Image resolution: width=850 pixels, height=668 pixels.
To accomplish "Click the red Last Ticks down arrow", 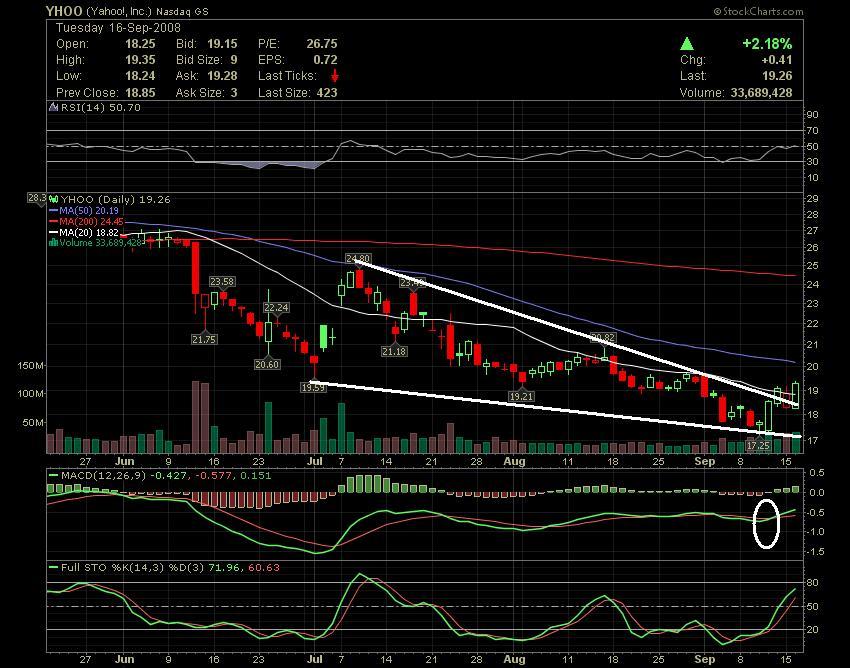I will 335,76.
